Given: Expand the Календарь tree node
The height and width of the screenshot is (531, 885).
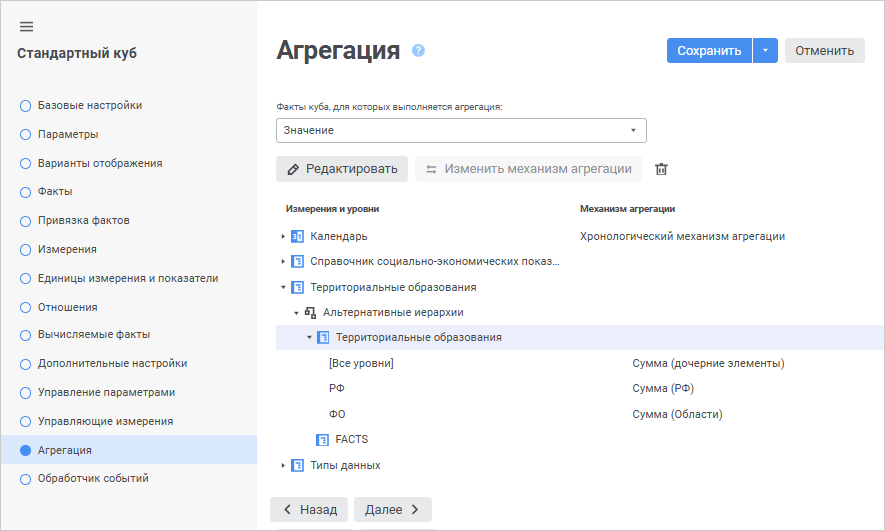Looking at the screenshot, I should click(283, 237).
